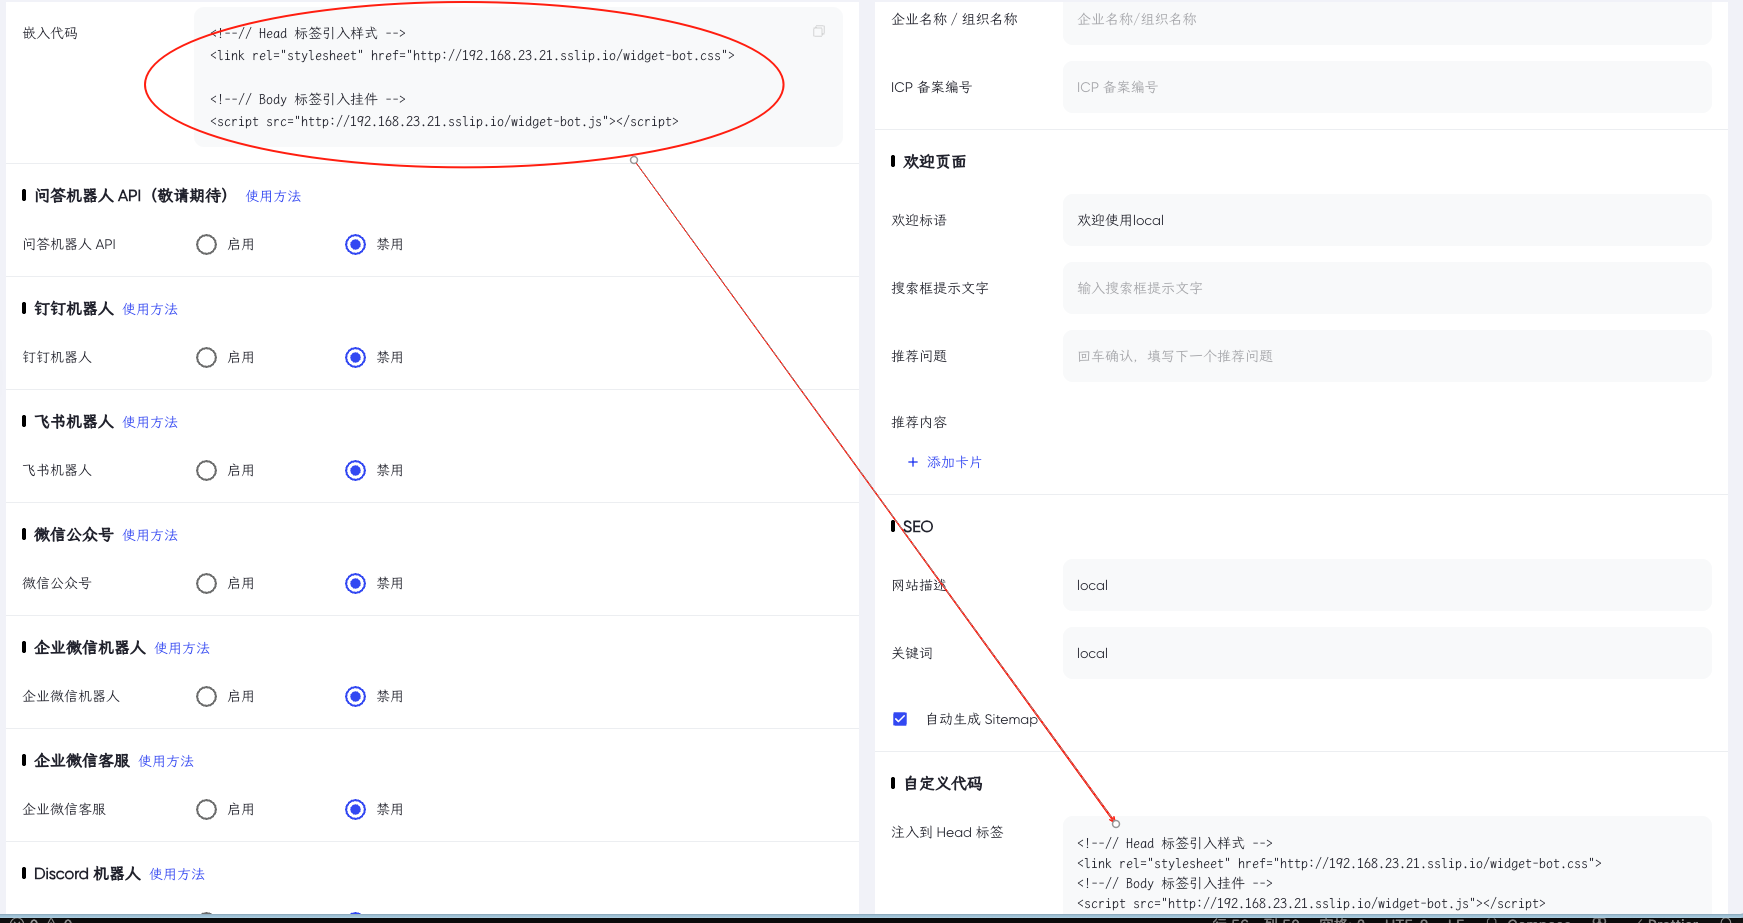Click the plus icon for 添加卡片
The width and height of the screenshot is (1743, 923).
[x=912, y=462]
